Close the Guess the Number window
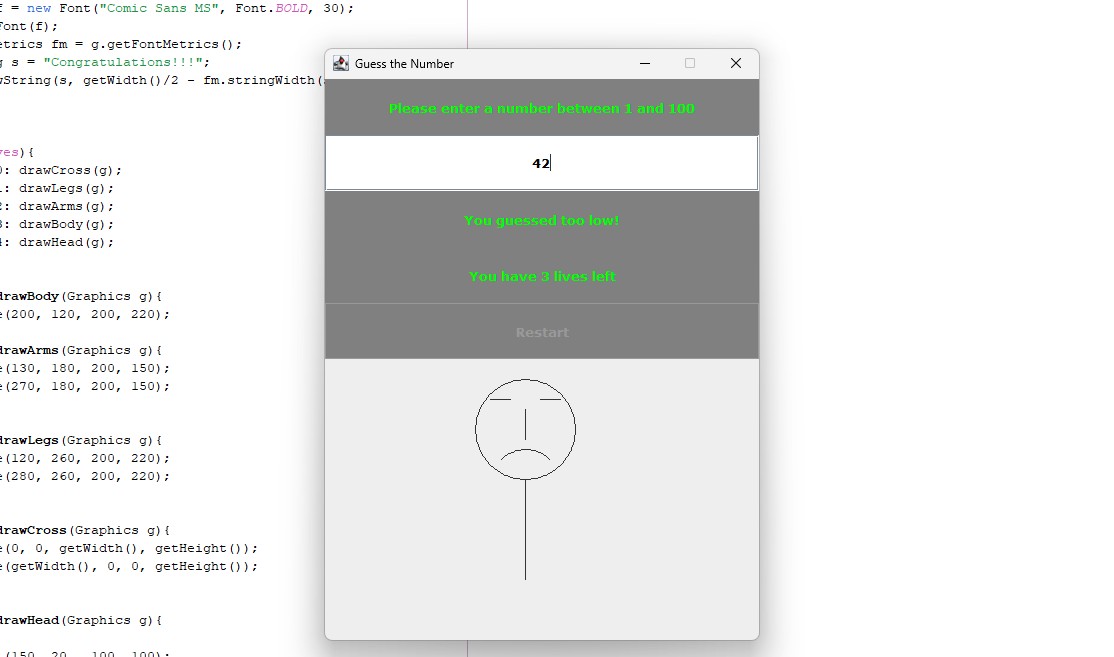Screen dimensions: 1114x657 click(736, 63)
